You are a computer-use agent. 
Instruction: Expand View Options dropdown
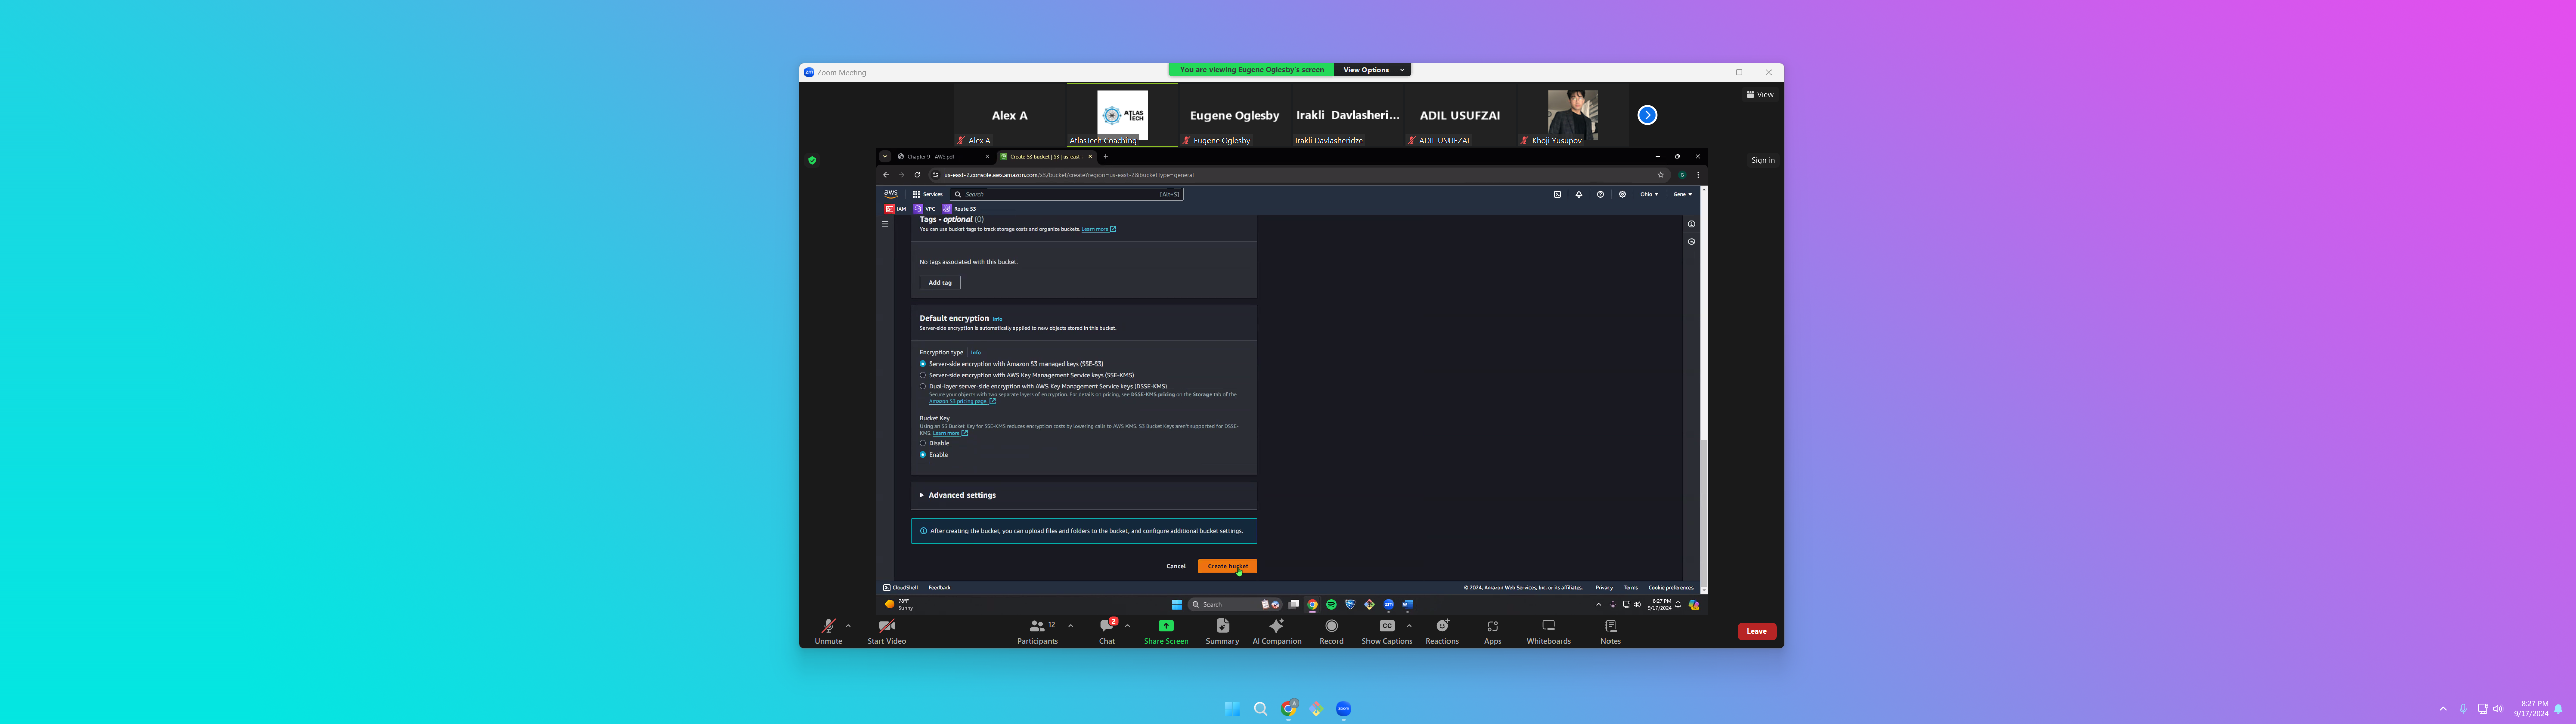point(1372,70)
